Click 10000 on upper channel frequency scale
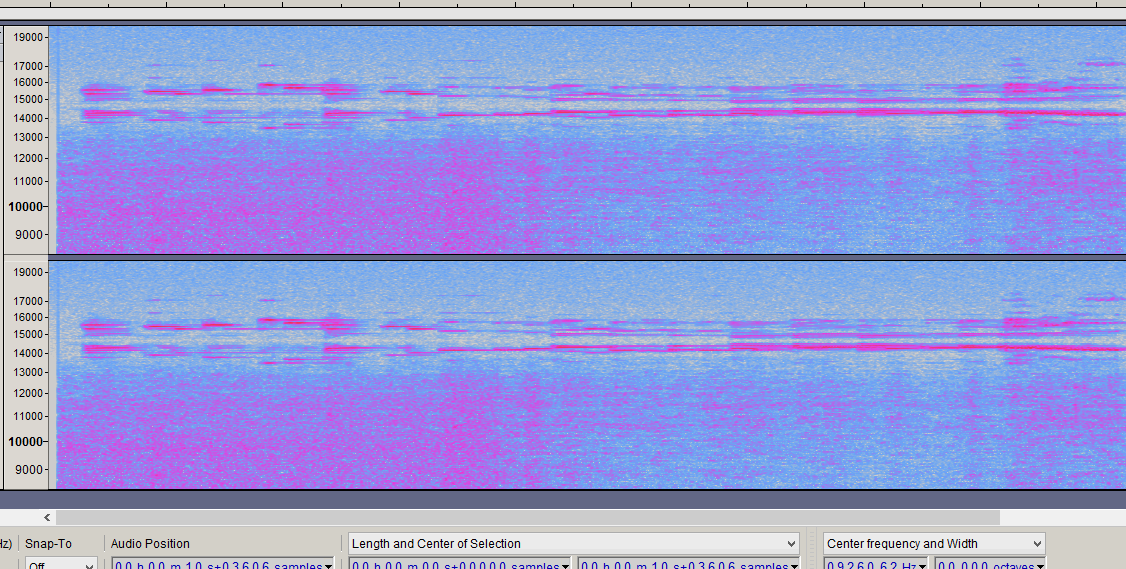 point(26,207)
